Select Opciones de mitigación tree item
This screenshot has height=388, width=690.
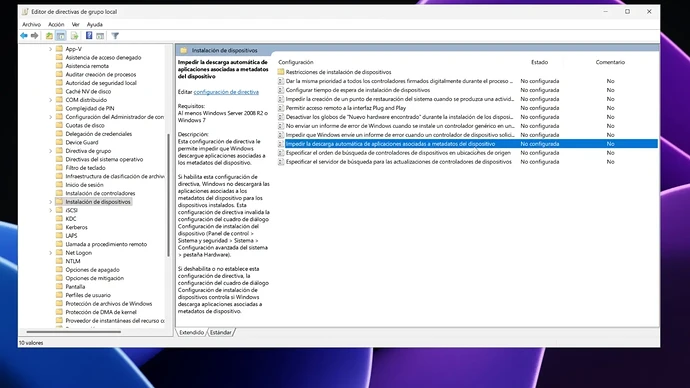pyautogui.click(x=95, y=278)
